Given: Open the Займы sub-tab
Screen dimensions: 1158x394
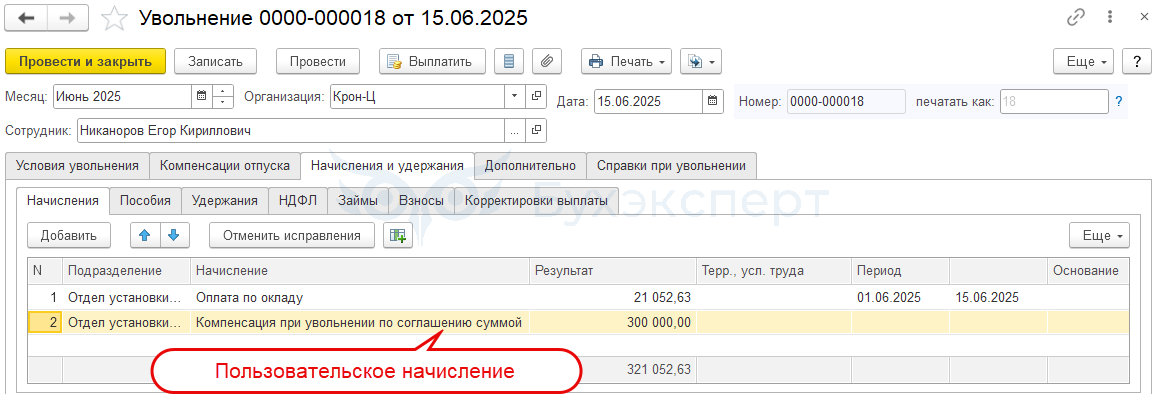Looking at the screenshot, I should click(358, 200).
